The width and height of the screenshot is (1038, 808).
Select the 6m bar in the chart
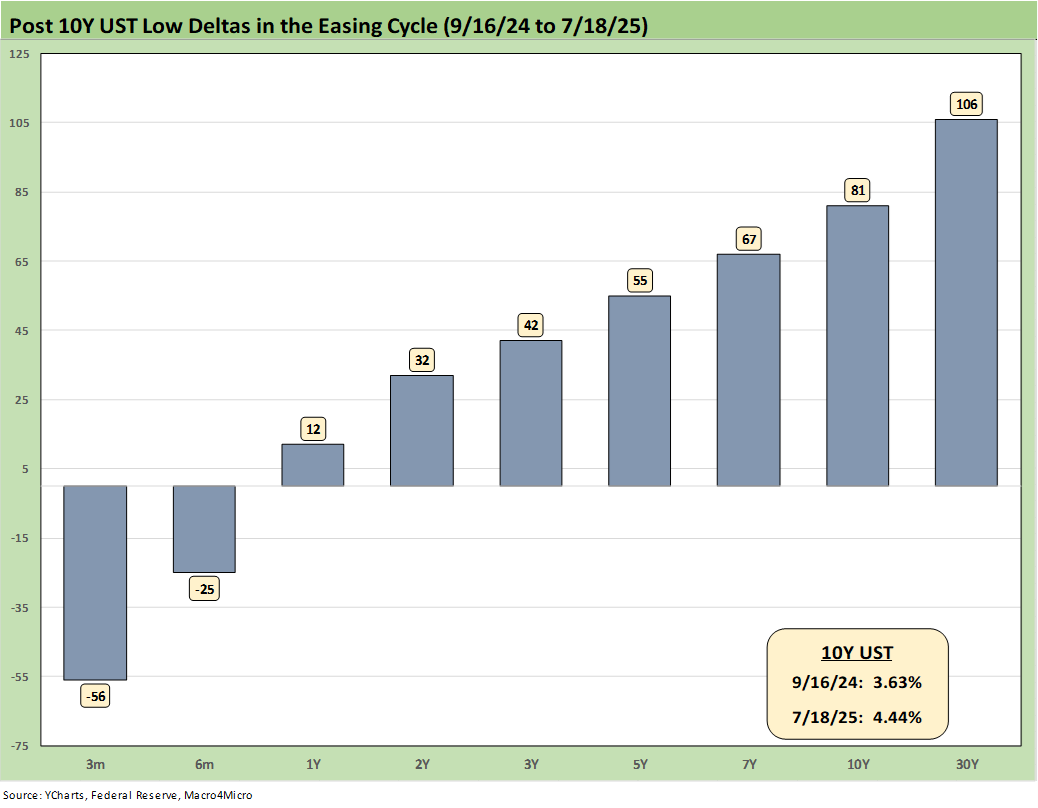point(204,529)
